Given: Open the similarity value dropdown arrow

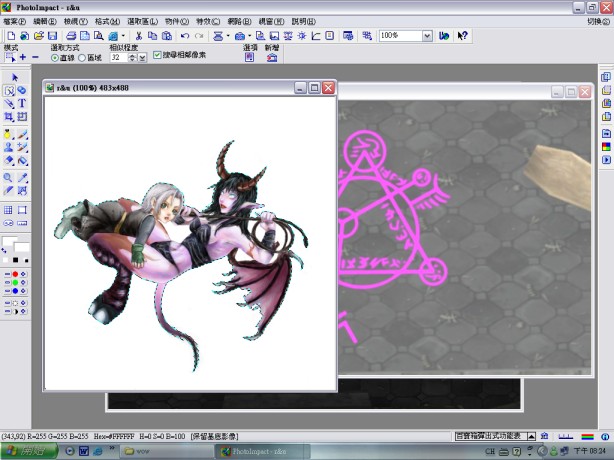Looking at the screenshot, I should [x=143, y=58].
